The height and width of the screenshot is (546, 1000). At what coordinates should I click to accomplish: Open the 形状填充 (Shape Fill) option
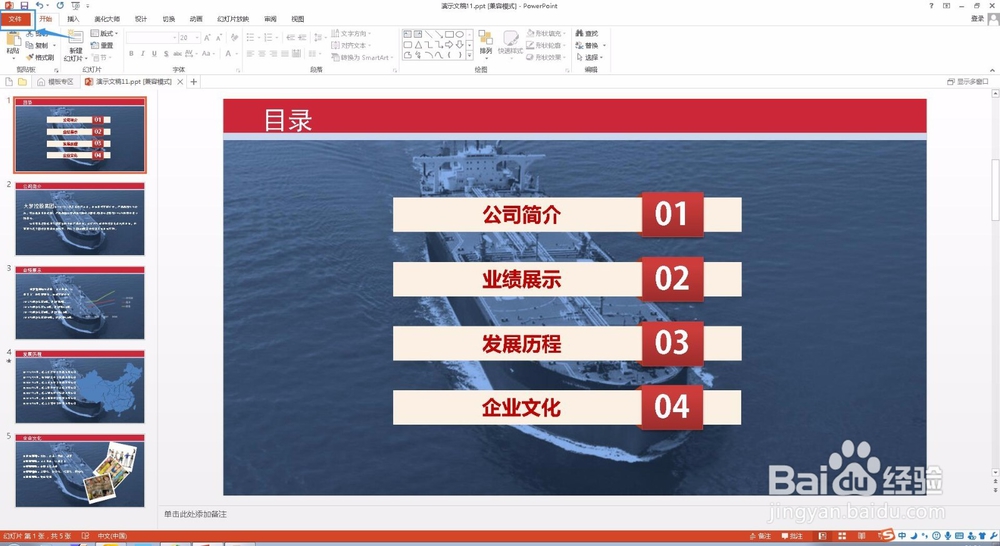coord(545,33)
